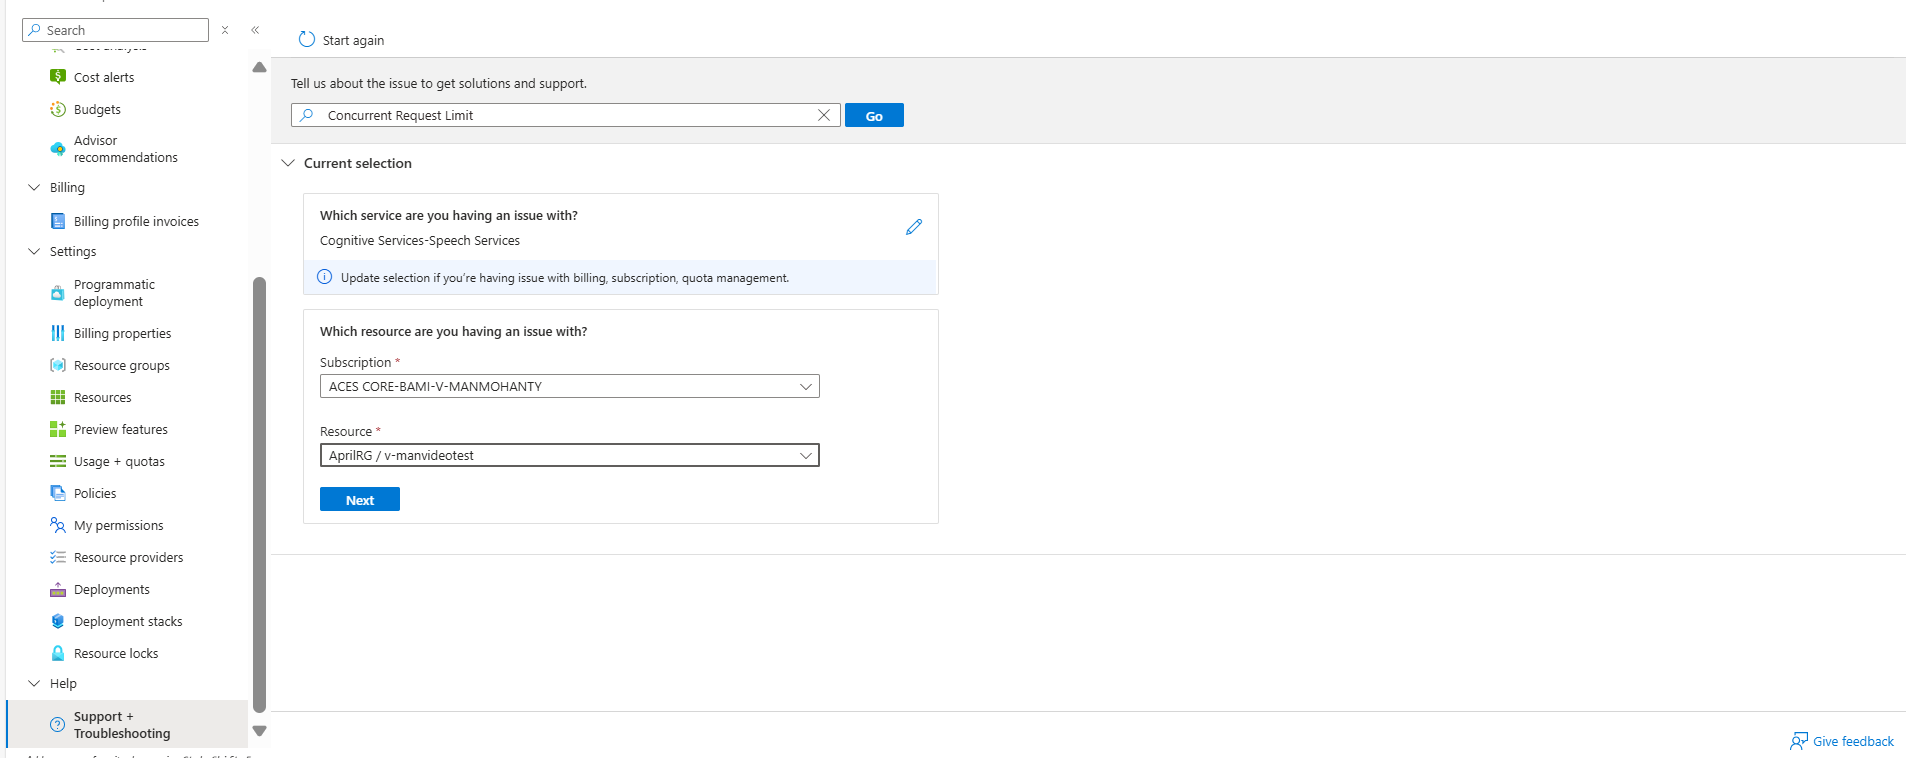Screen dimensions: 1906x758
Task: Click the Policies document icon
Action: tap(58, 493)
